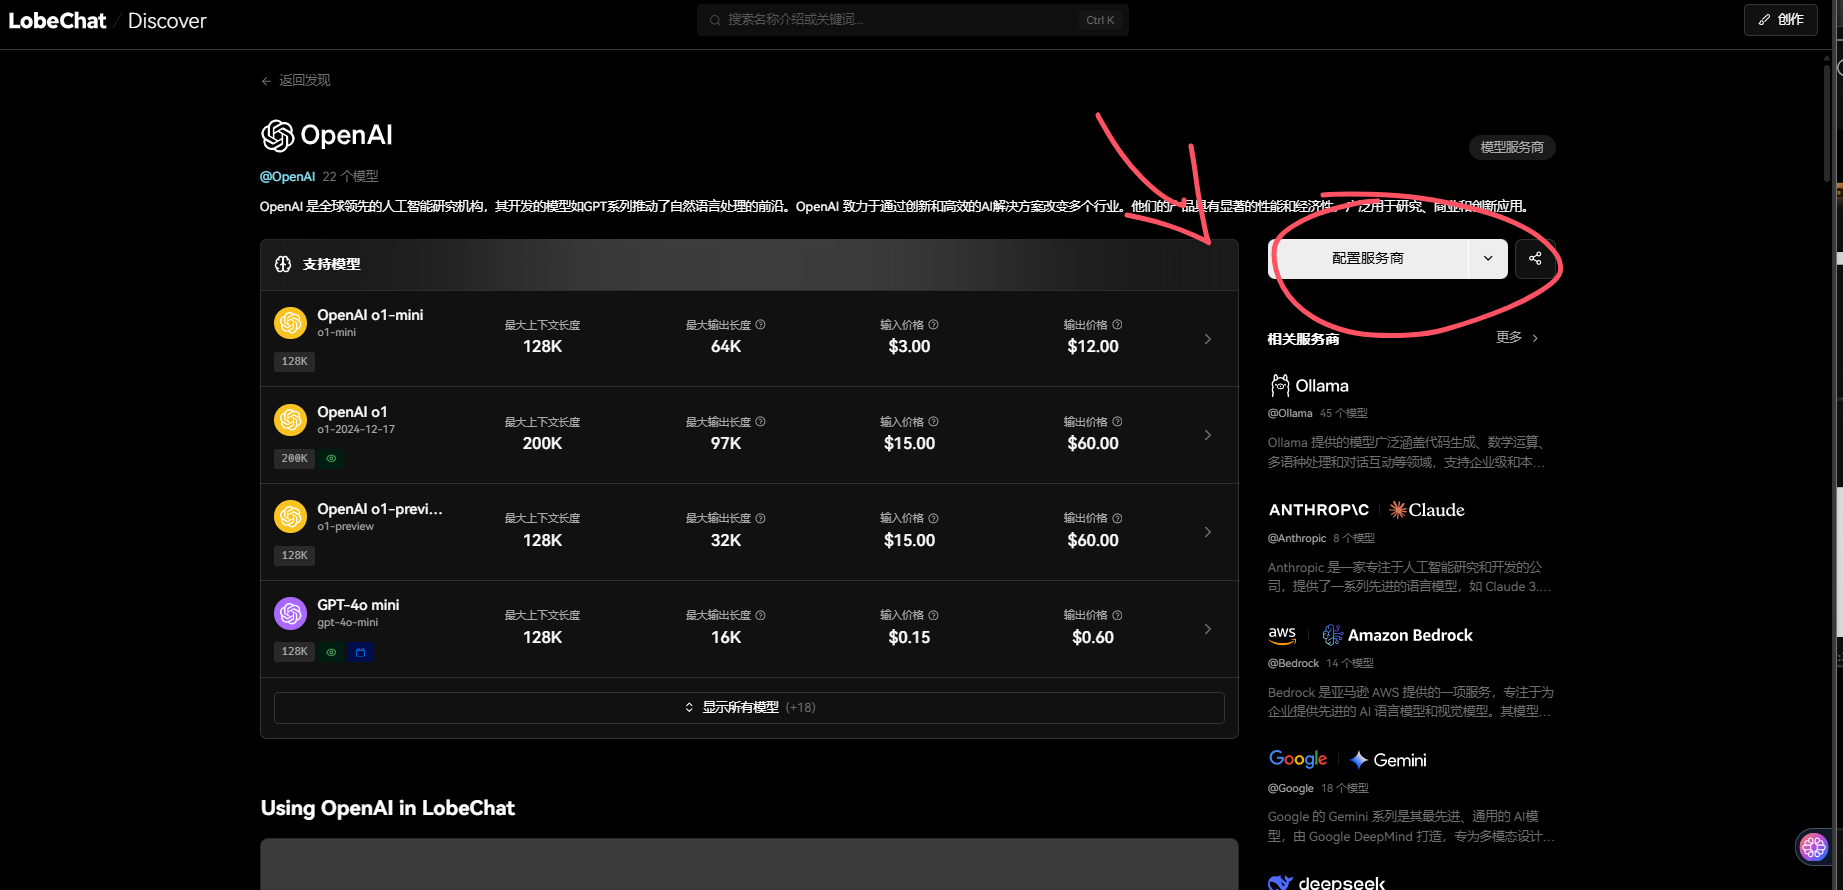The height and width of the screenshot is (890, 1843).
Task: Click the OpenAI o1-mini model name
Action: click(370, 315)
